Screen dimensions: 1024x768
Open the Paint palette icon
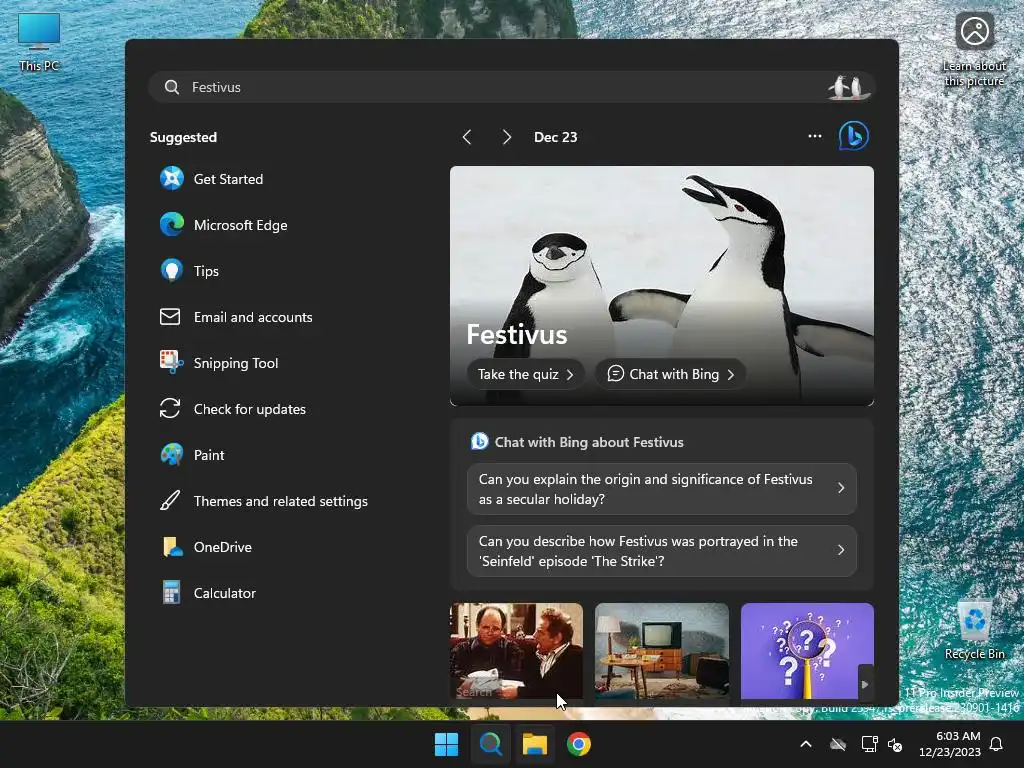pyautogui.click(x=172, y=455)
